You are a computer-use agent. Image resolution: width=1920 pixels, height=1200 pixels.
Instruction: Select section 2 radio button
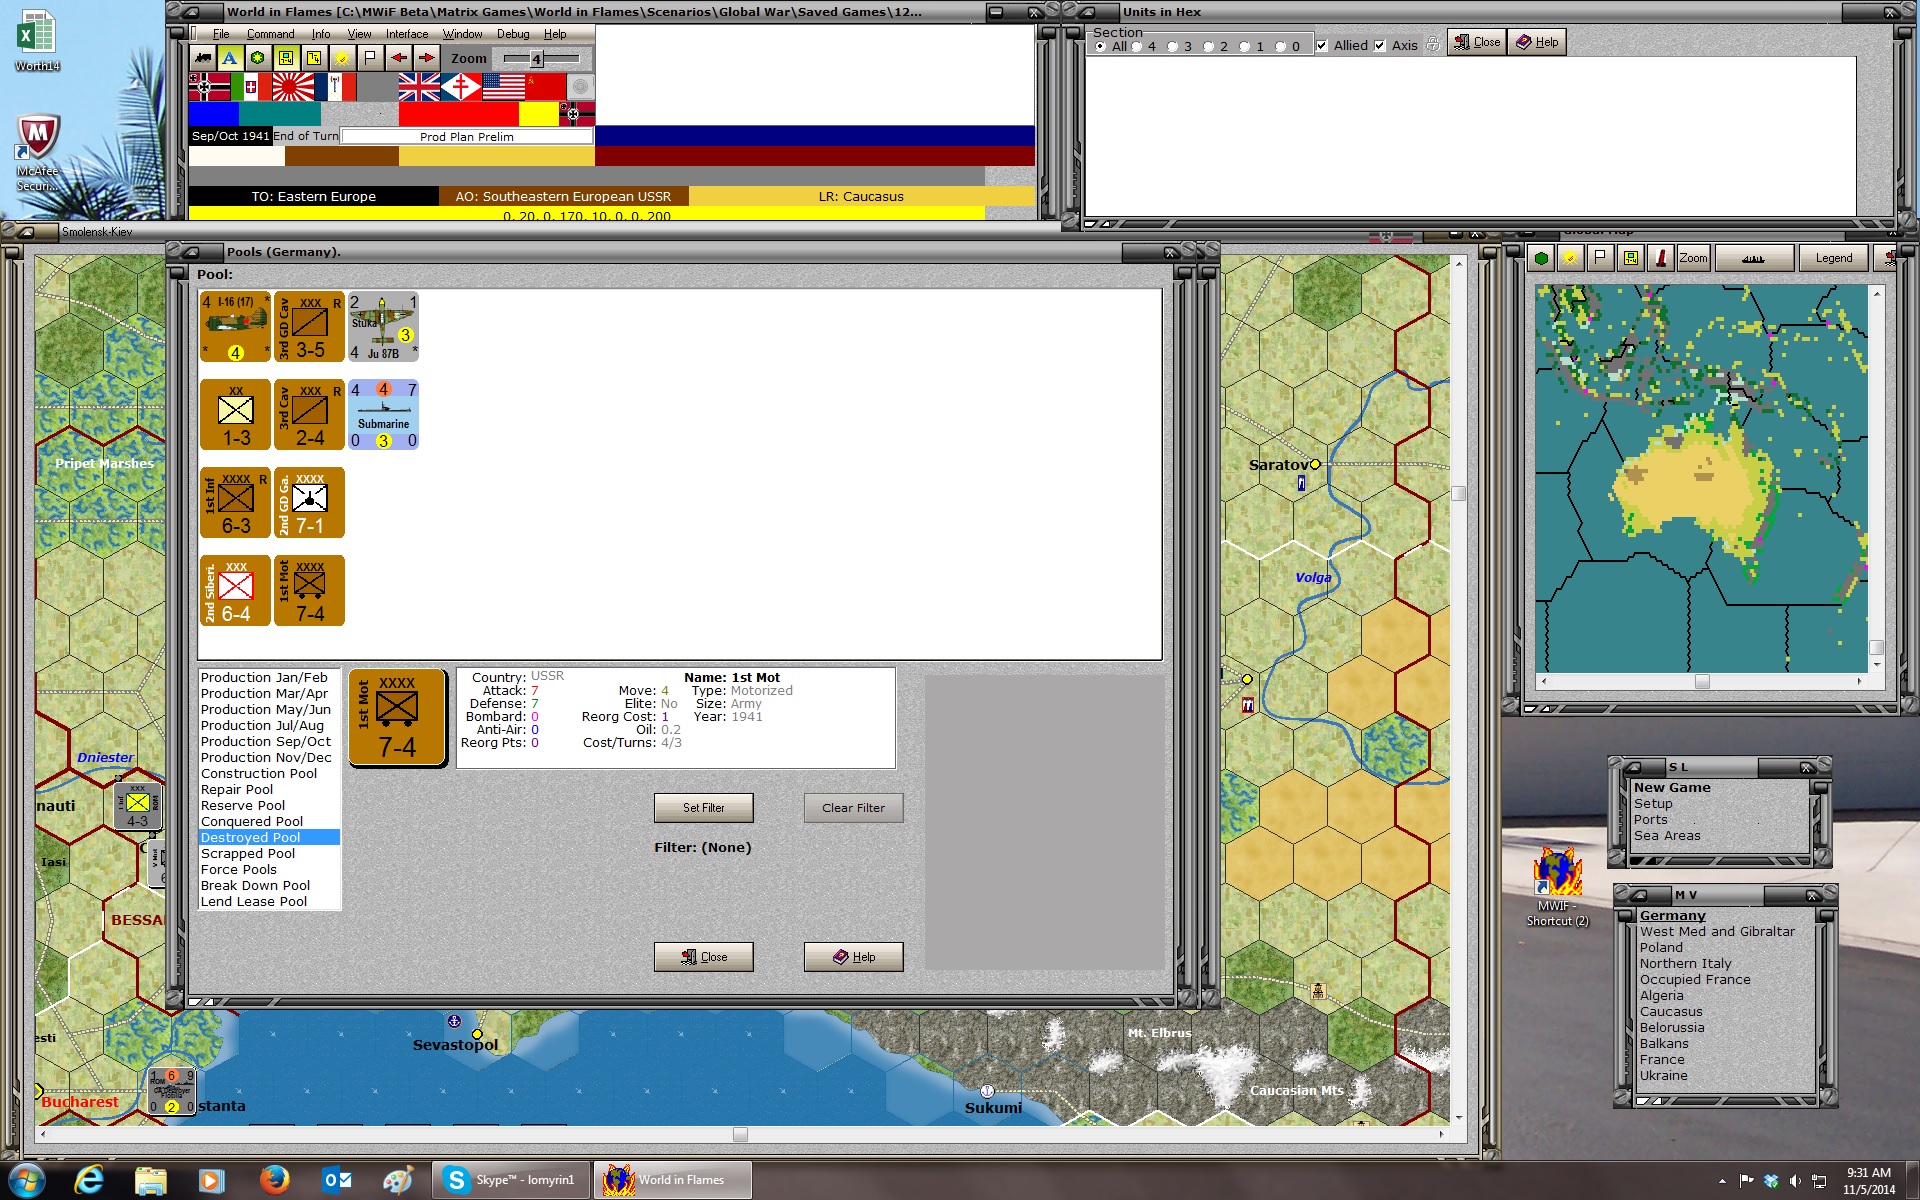coord(1209,46)
